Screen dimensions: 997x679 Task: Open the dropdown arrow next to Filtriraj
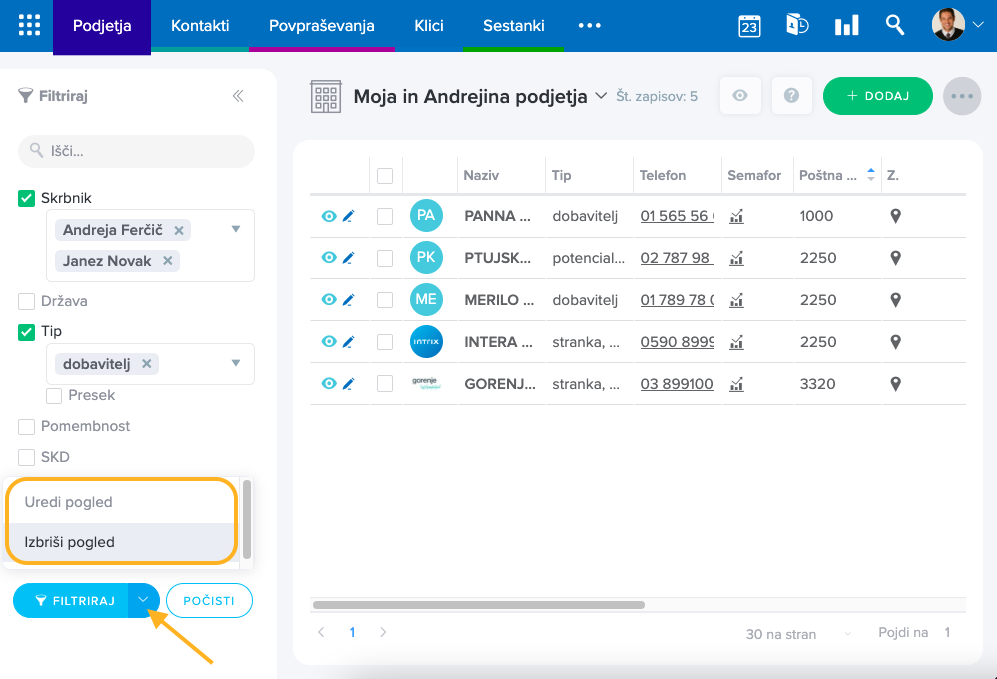click(x=144, y=600)
